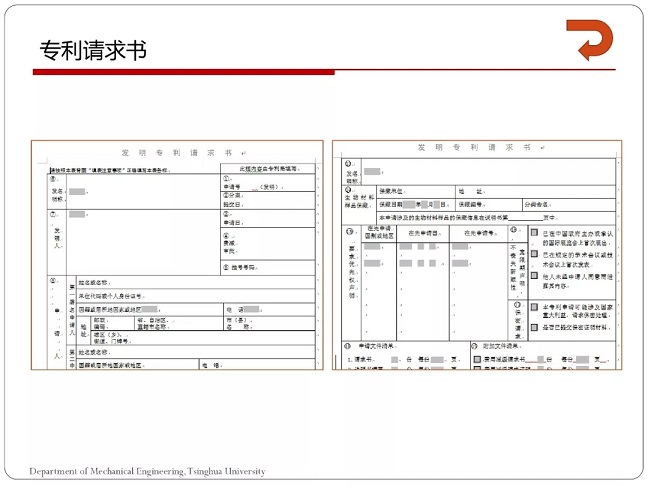Tick the academic conference first-publication checkbox

point(534,254)
